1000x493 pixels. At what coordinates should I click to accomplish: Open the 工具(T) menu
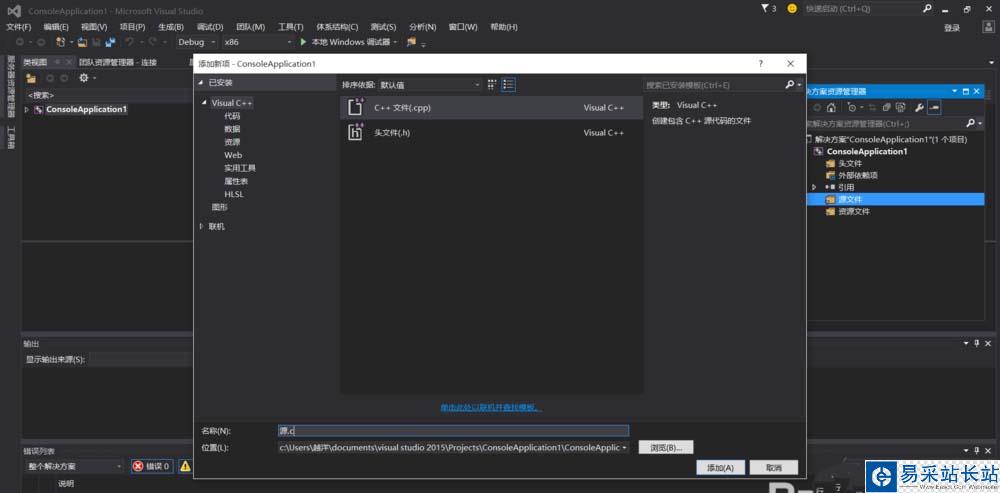pyautogui.click(x=290, y=27)
